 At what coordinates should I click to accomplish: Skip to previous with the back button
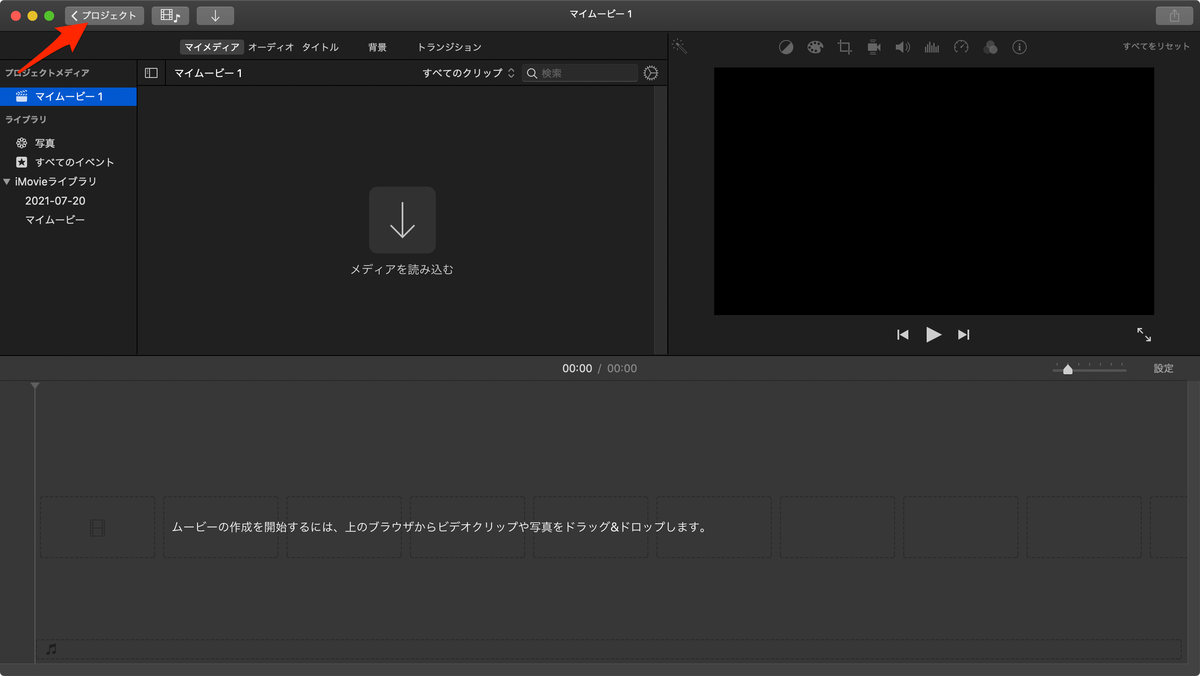(x=903, y=335)
